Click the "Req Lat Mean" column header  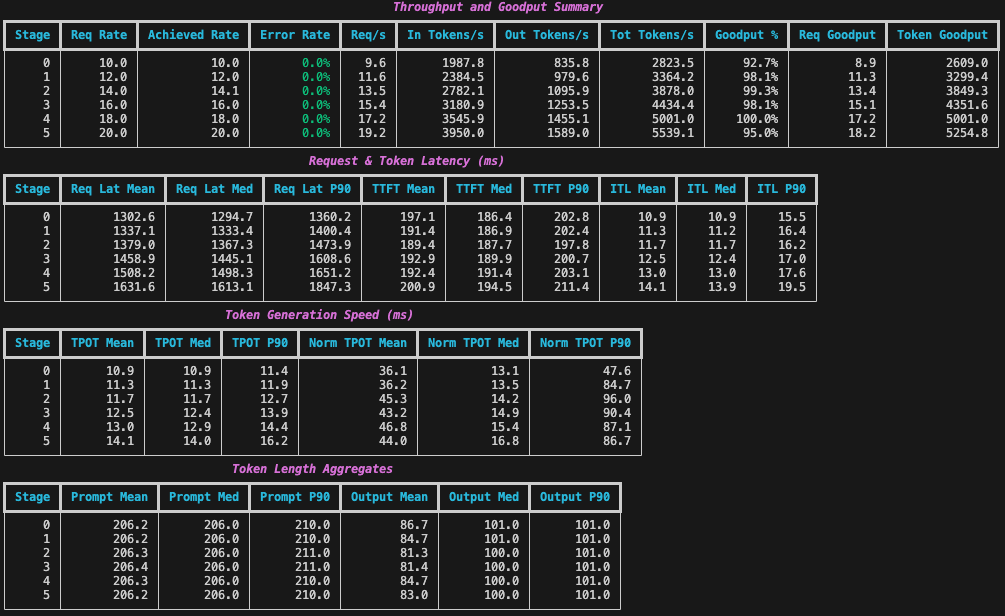click(x=113, y=189)
